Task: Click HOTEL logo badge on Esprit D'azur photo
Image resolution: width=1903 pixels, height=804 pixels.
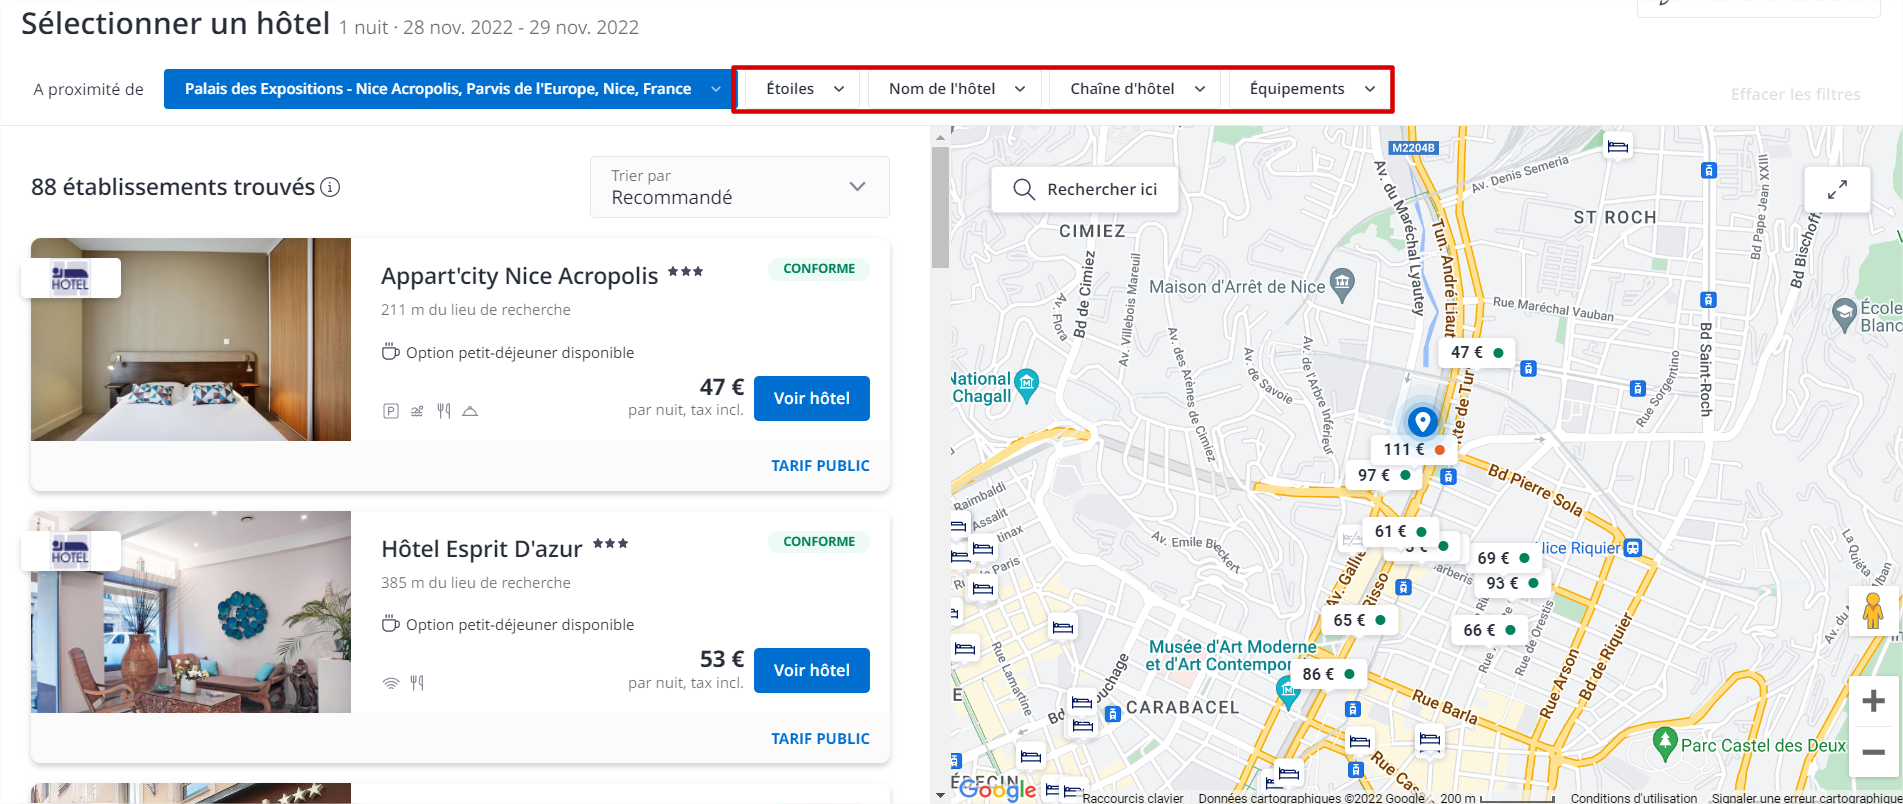Action: tap(70, 551)
